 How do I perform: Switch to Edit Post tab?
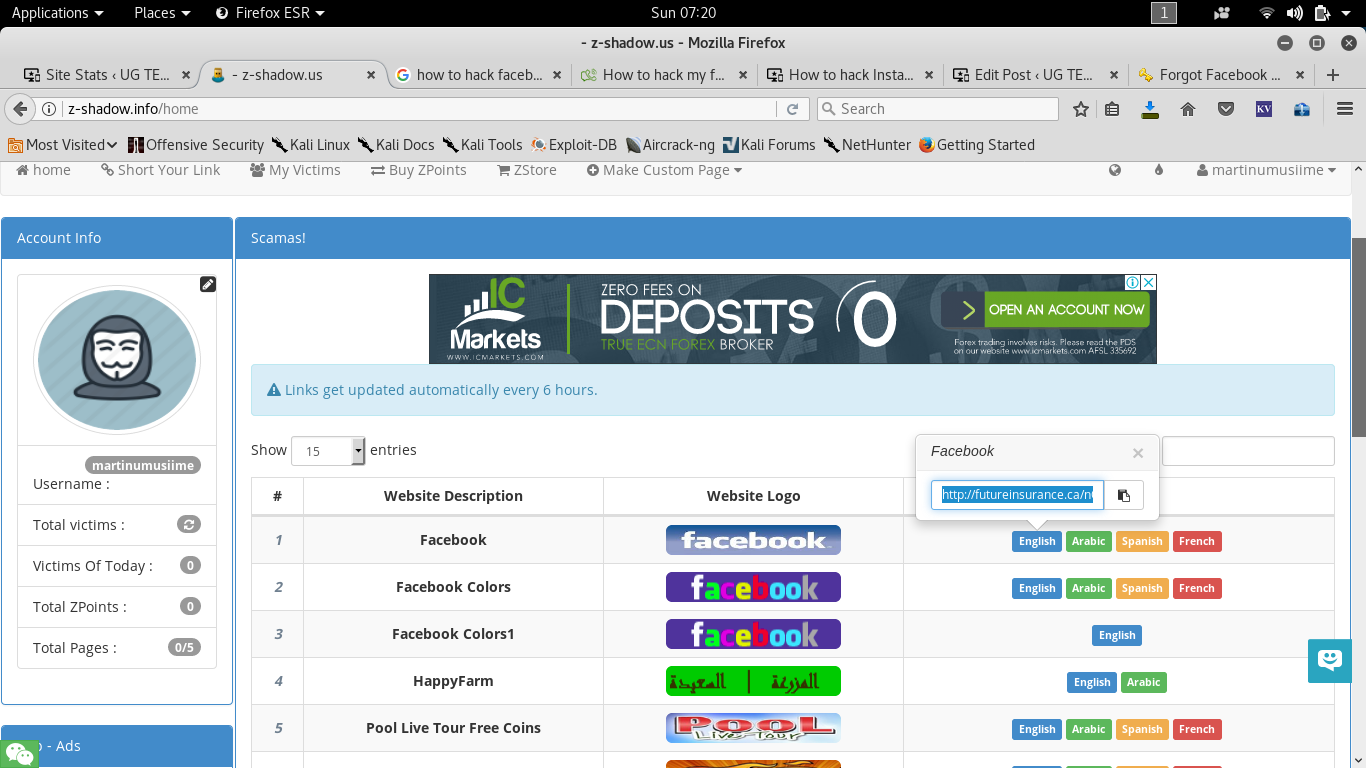(x=1037, y=75)
